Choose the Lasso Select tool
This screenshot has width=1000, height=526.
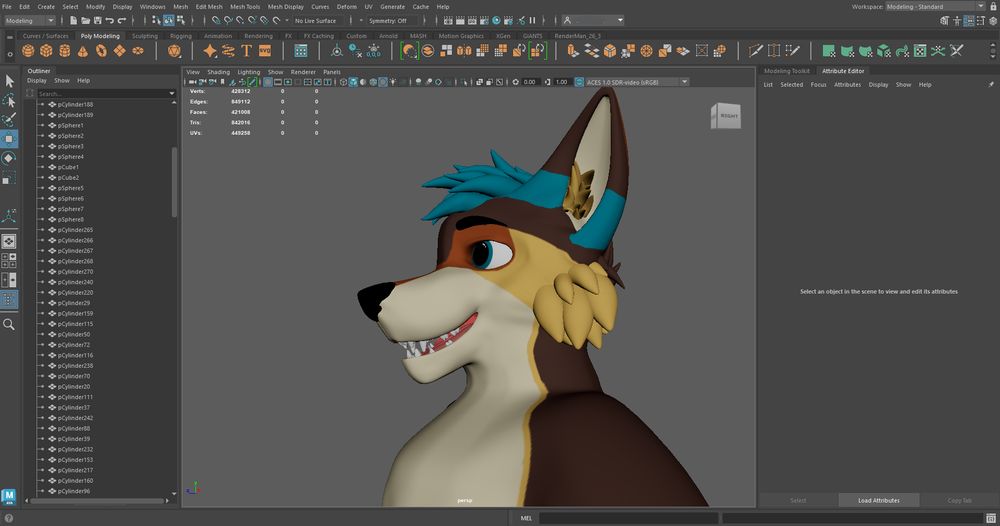tap(9, 100)
